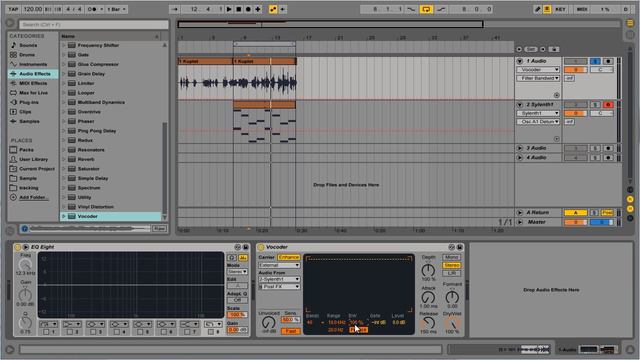Switch on KEY map mode
The image size is (640, 360).
pyautogui.click(x=560, y=9)
